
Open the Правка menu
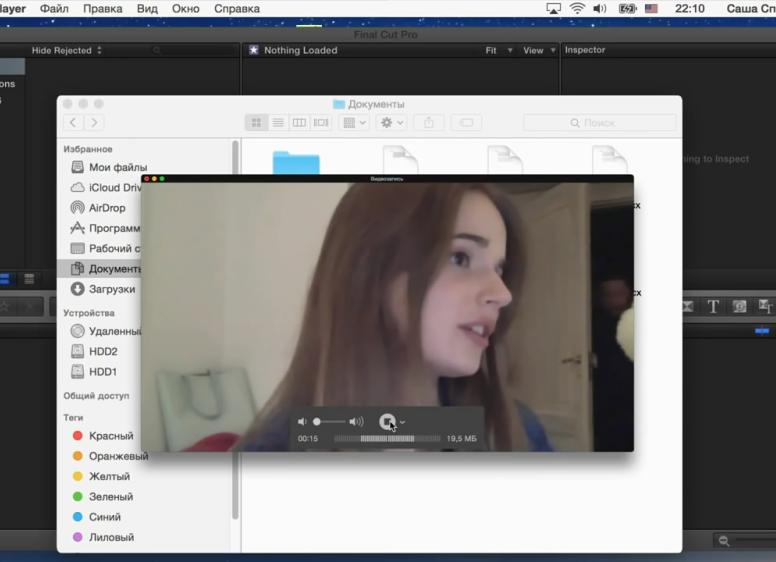pos(102,8)
